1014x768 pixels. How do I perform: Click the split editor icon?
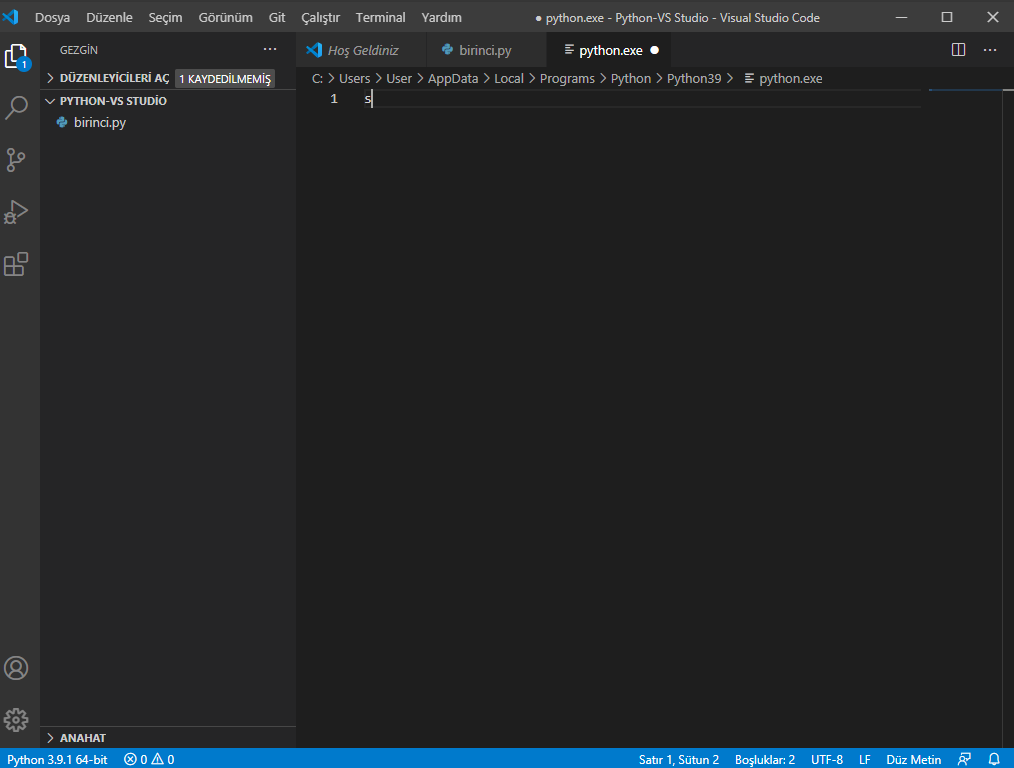958,50
